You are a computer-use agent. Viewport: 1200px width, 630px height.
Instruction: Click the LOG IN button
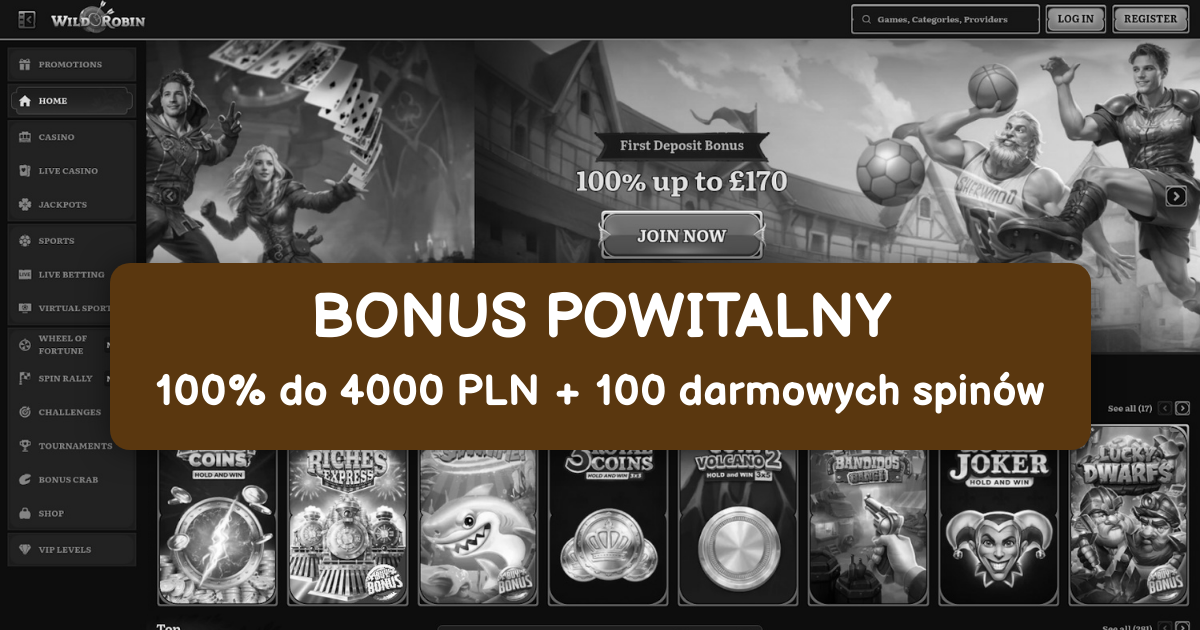click(1076, 19)
